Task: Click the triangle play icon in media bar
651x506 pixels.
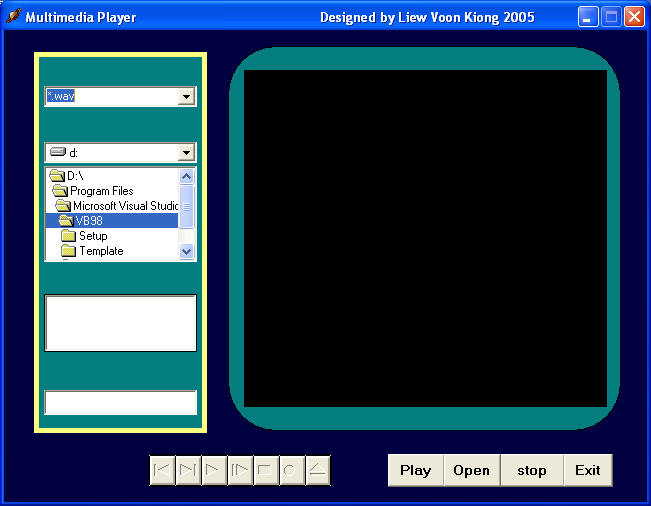Action: [x=214, y=471]
